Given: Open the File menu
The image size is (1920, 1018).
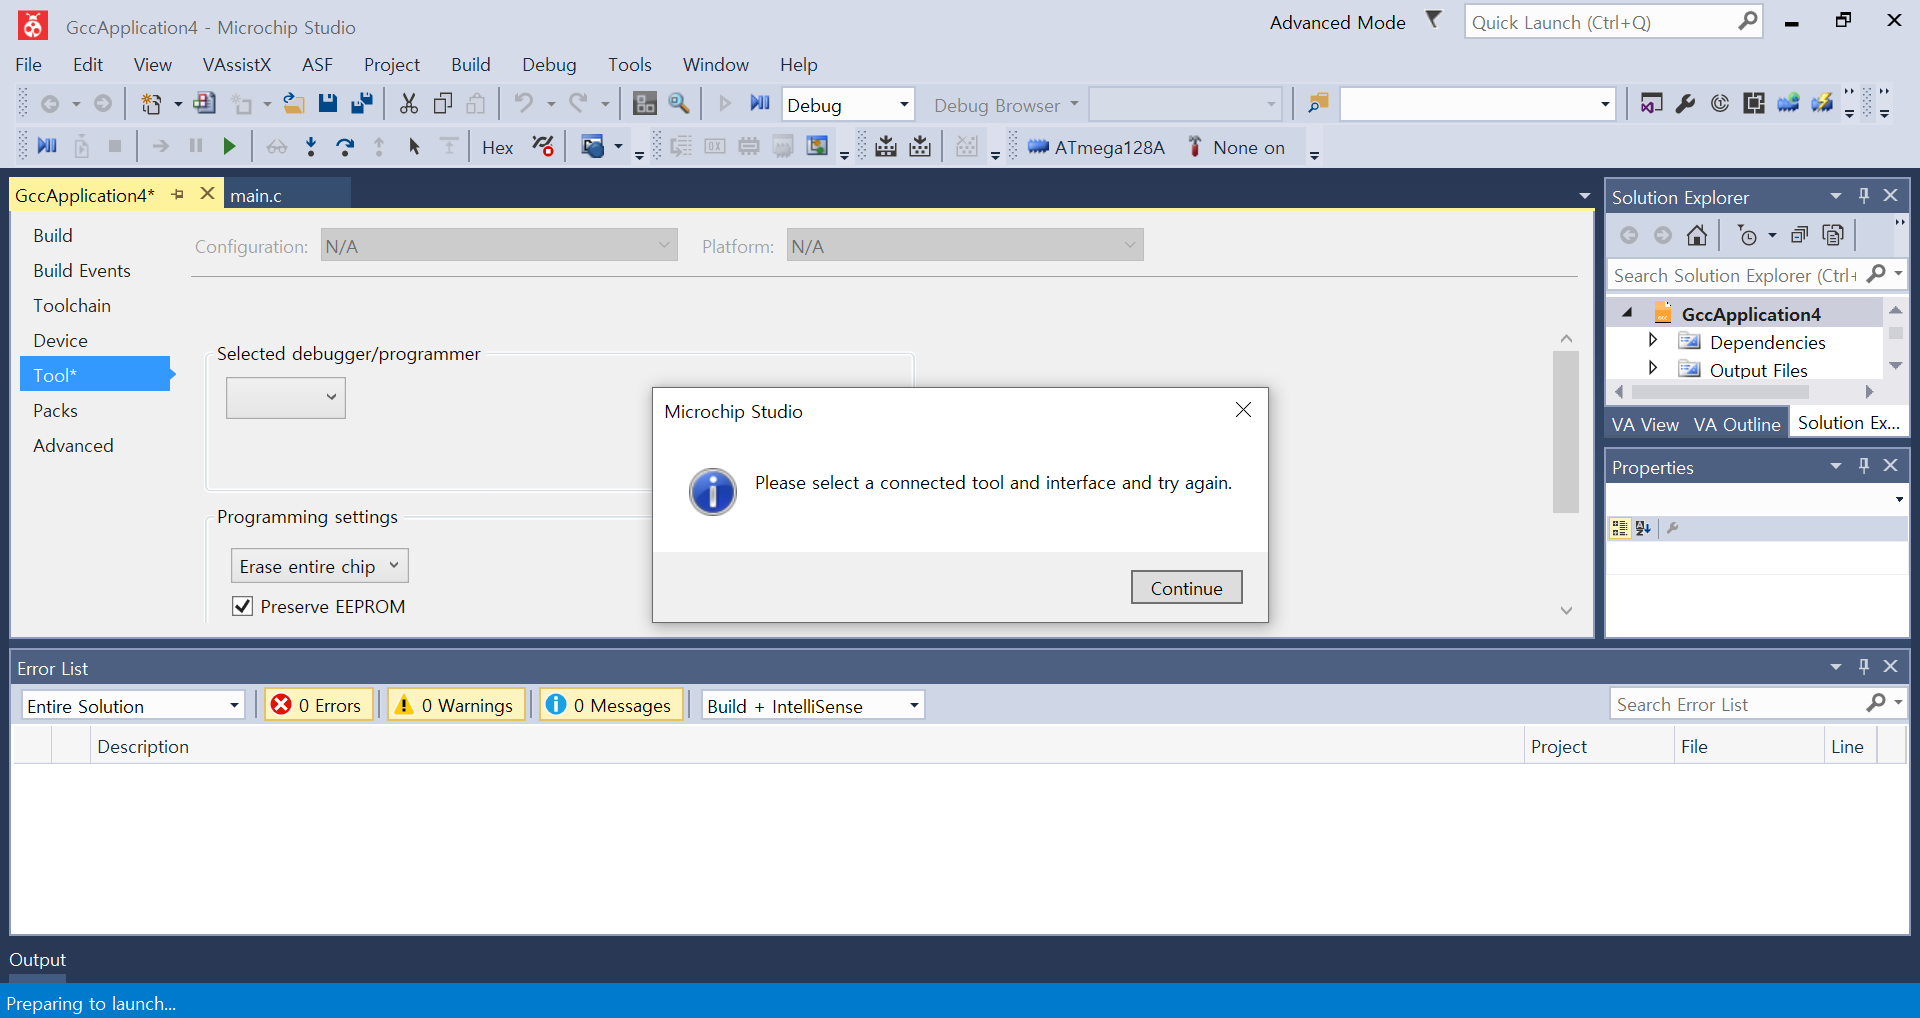Looking at the screenshot, I should 28,64.
